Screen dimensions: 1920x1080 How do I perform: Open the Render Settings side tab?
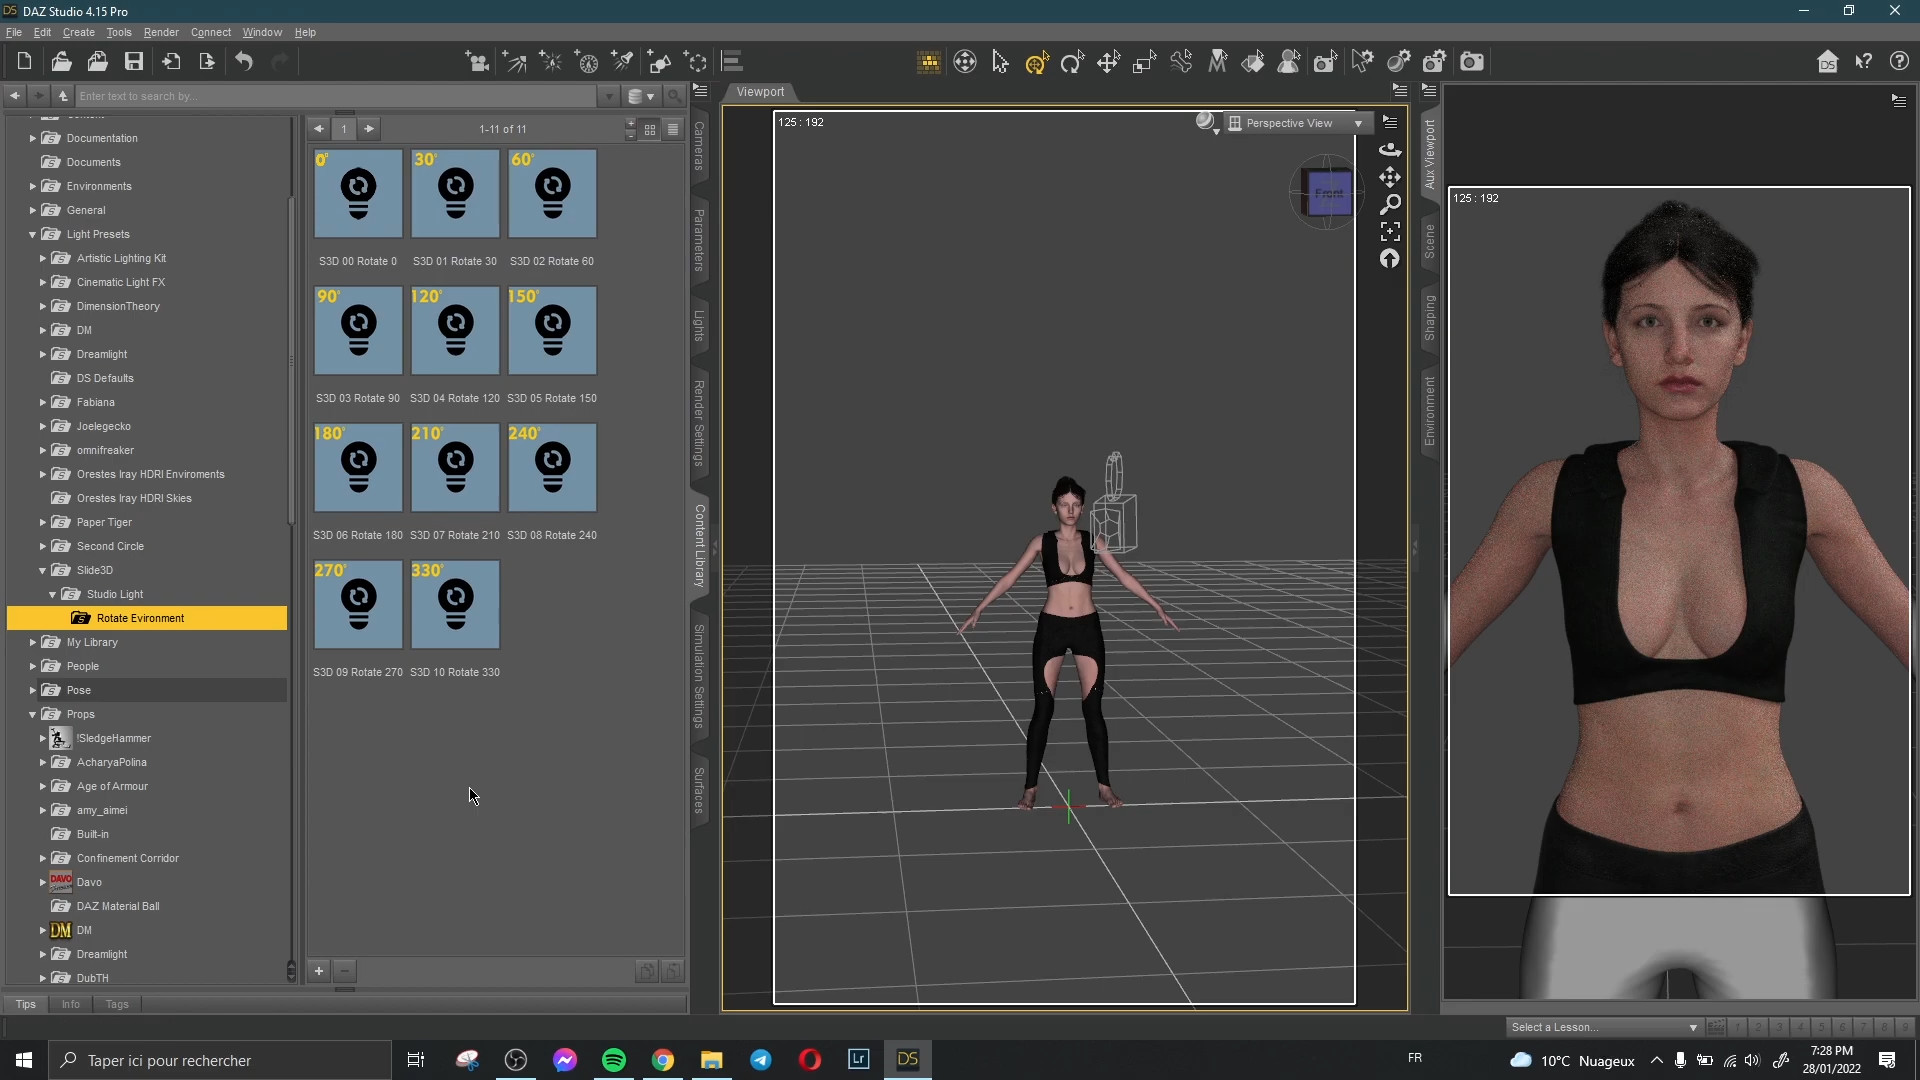[x=699, y=423]
